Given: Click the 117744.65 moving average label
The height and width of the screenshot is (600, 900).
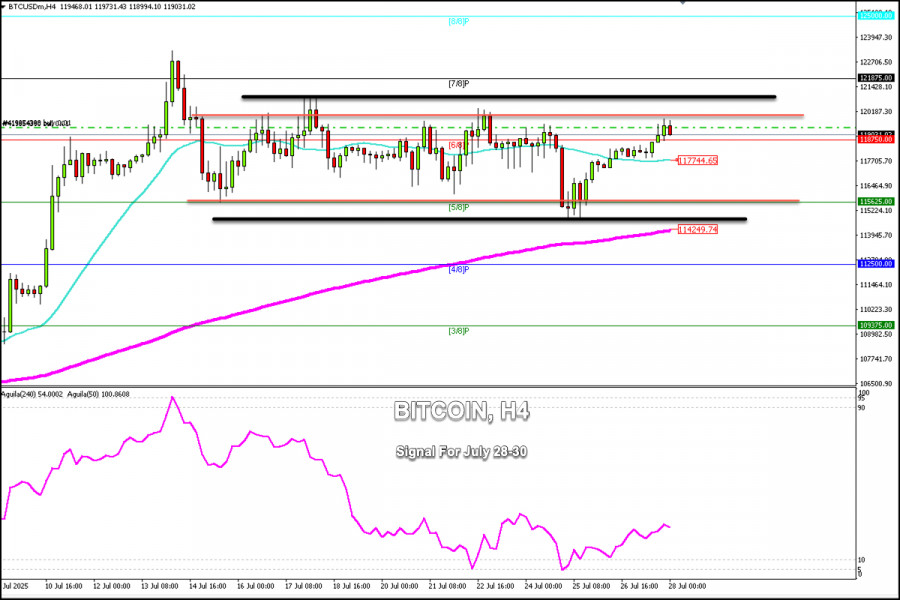Looking at the screenshot, I should click(x=697, y=160).
